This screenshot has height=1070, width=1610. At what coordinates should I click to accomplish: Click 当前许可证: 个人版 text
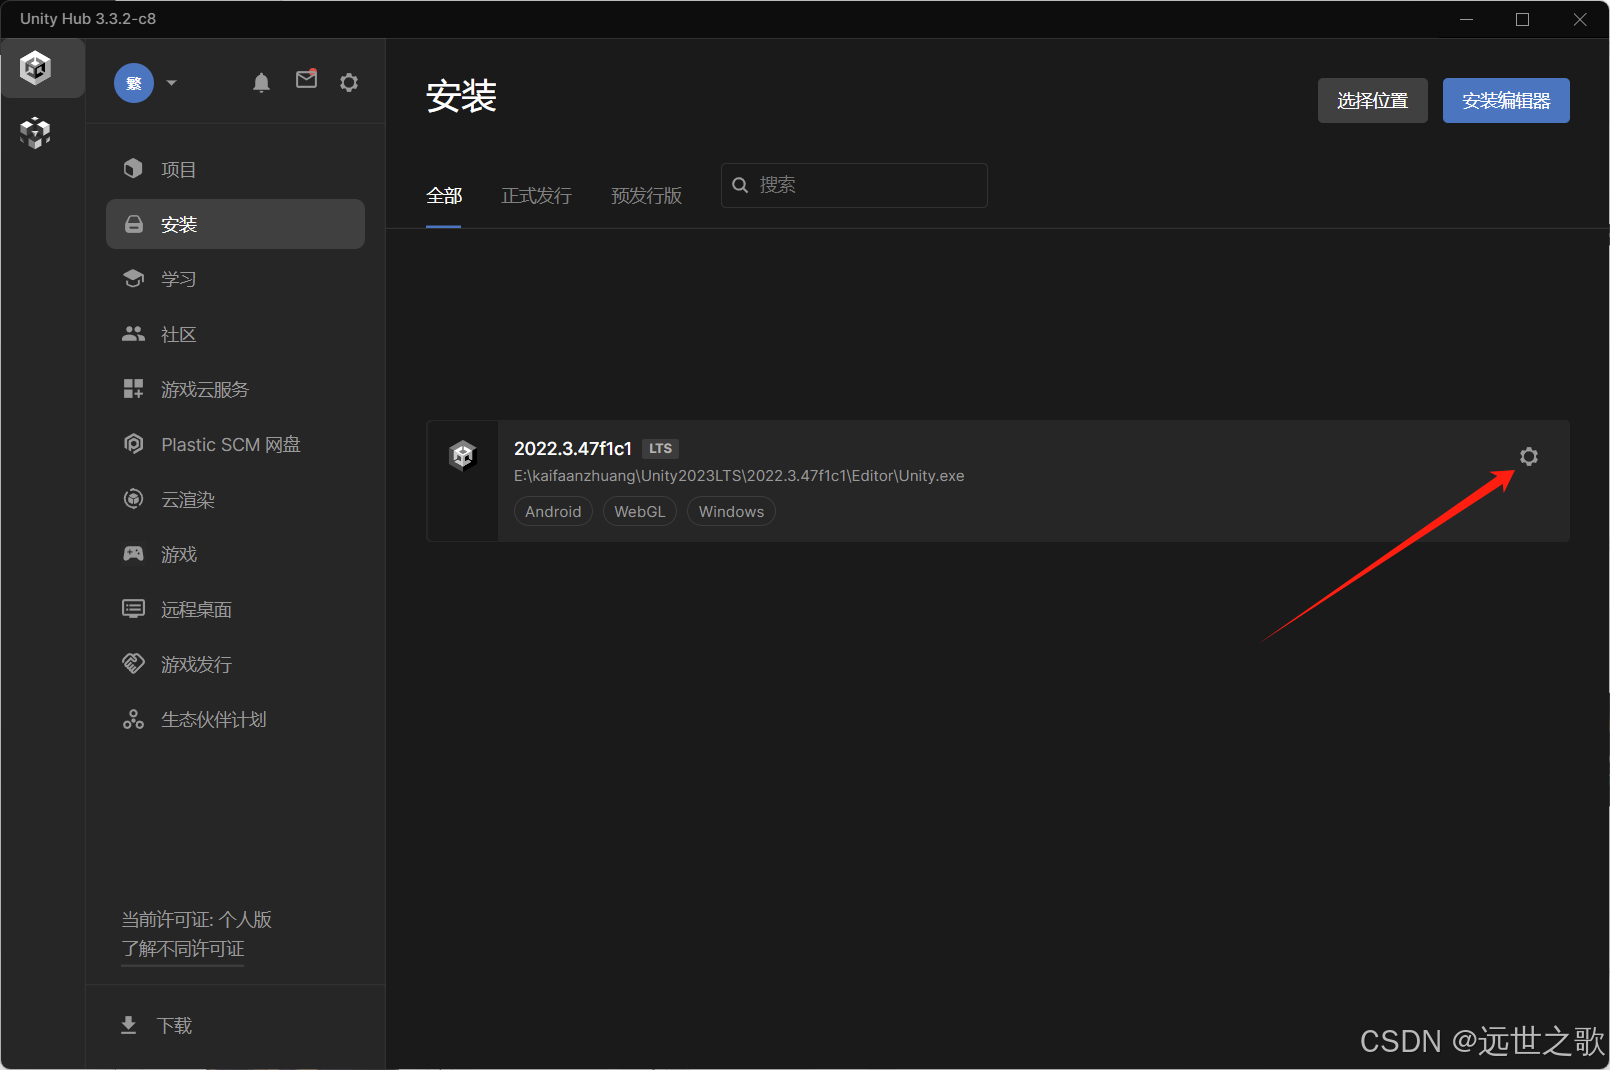[197, 919]
